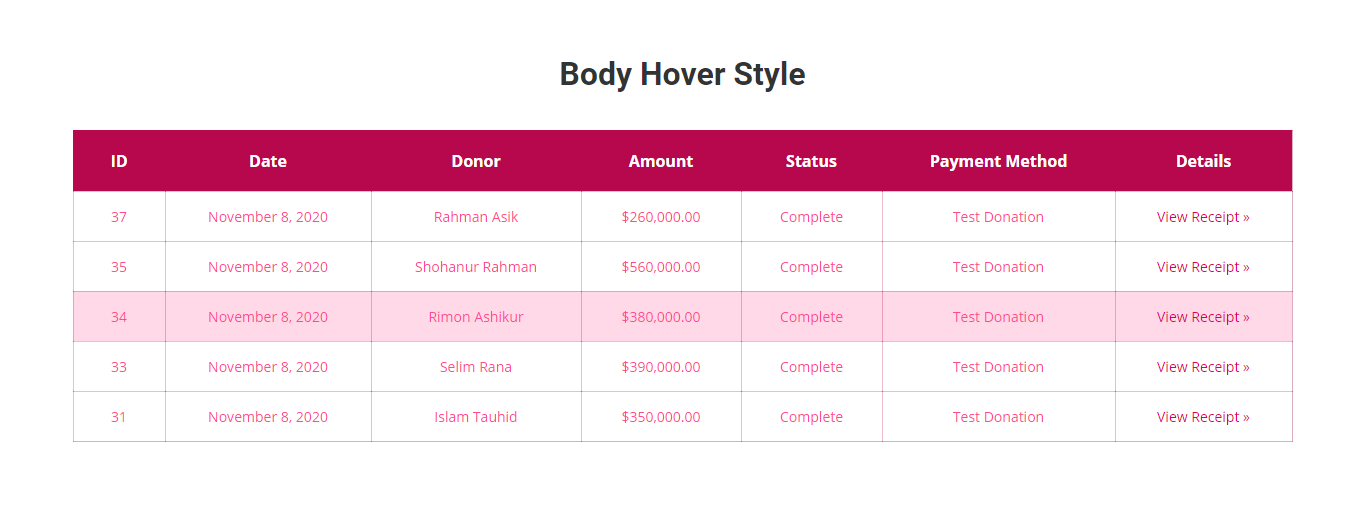Open View Receipt for donation 35
Viewport: 1365px width, 505px height.
[x=1202, y=267]
